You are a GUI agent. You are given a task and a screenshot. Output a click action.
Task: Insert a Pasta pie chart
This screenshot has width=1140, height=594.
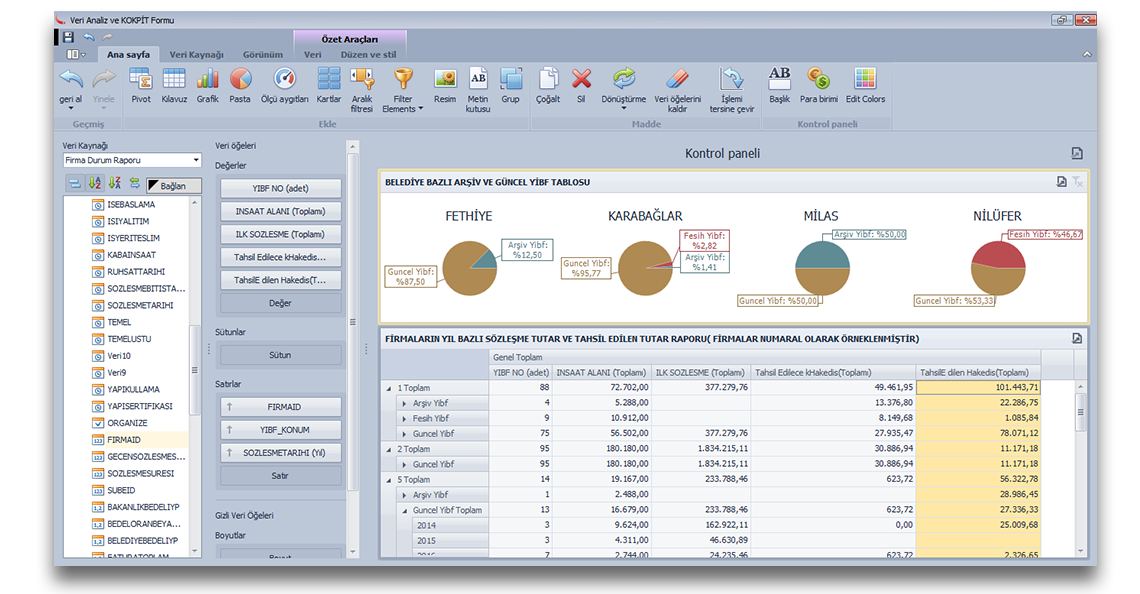point(240,84)
